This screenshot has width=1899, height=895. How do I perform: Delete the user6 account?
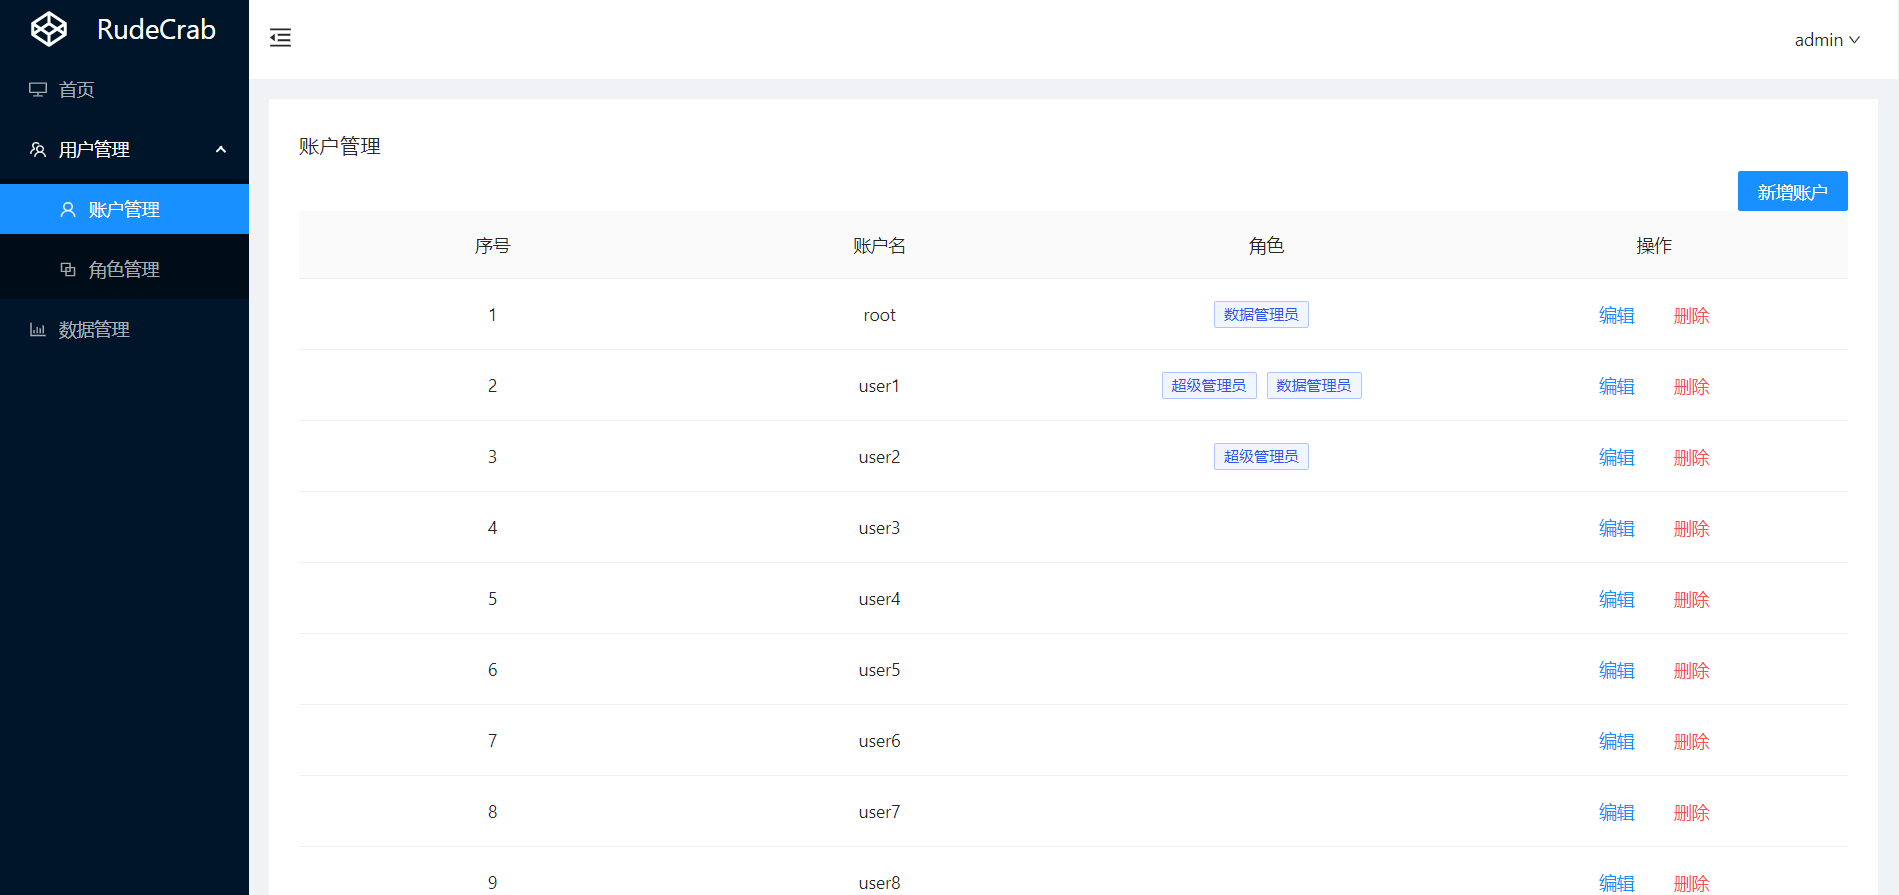tap(1691, 741)
